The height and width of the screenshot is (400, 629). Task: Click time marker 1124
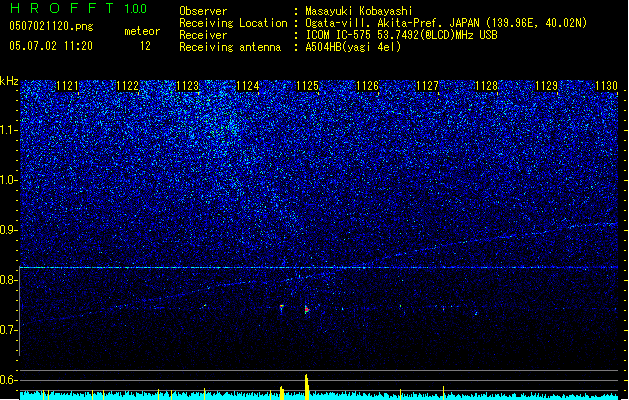[x=248, y=86]
